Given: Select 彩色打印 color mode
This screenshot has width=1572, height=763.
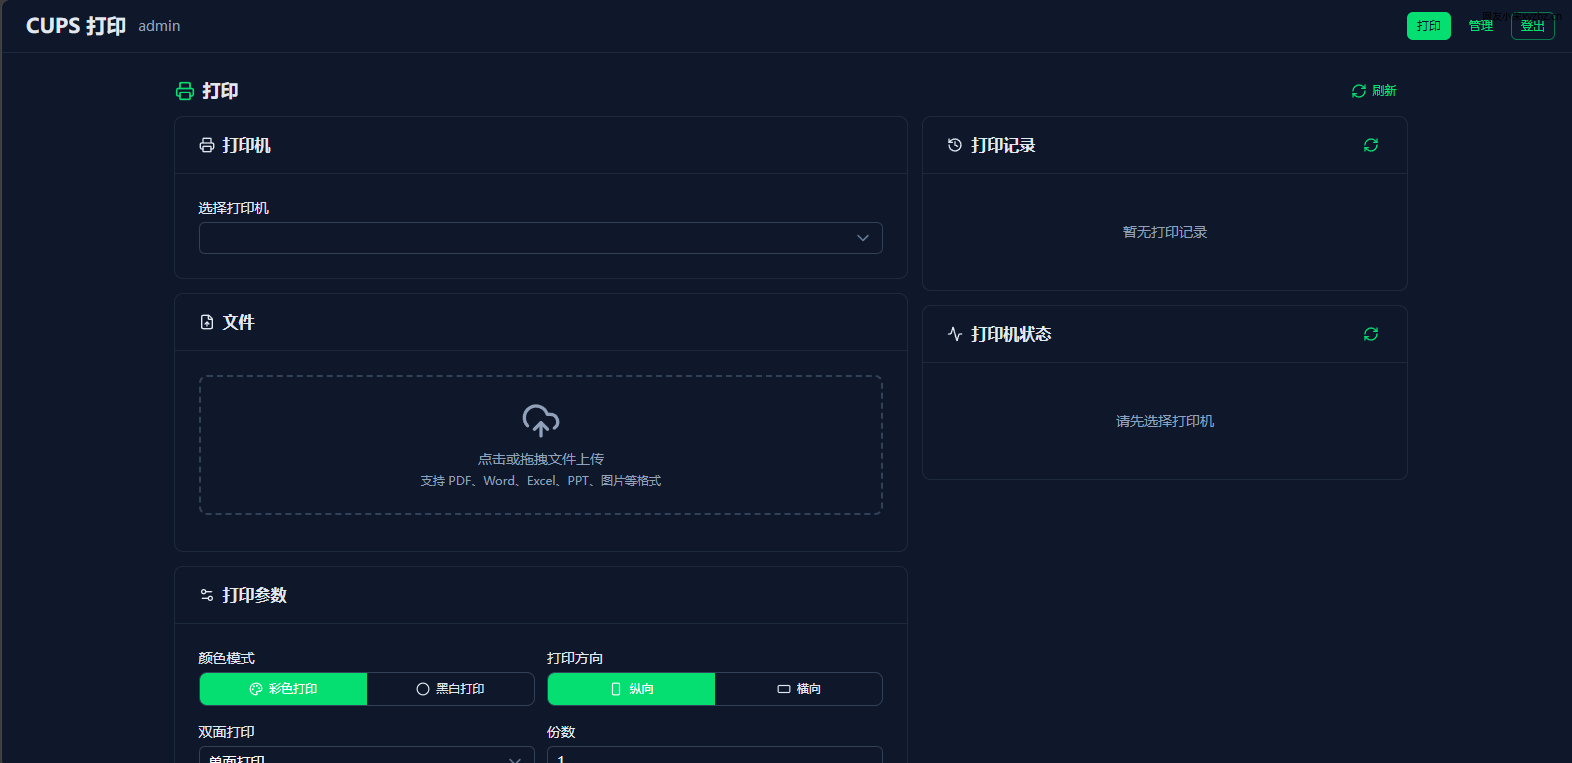Looking at the screenshot, I should tap(284, 689).
